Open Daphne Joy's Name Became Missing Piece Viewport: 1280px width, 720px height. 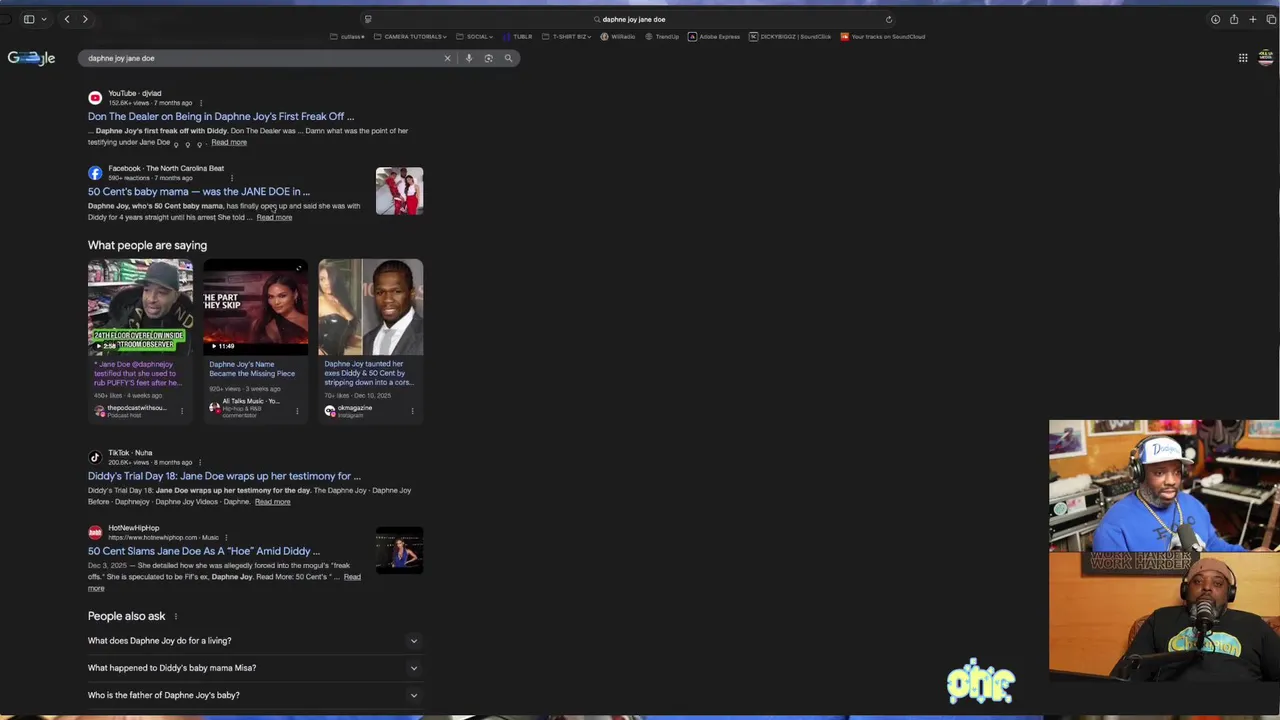[252, 369]
